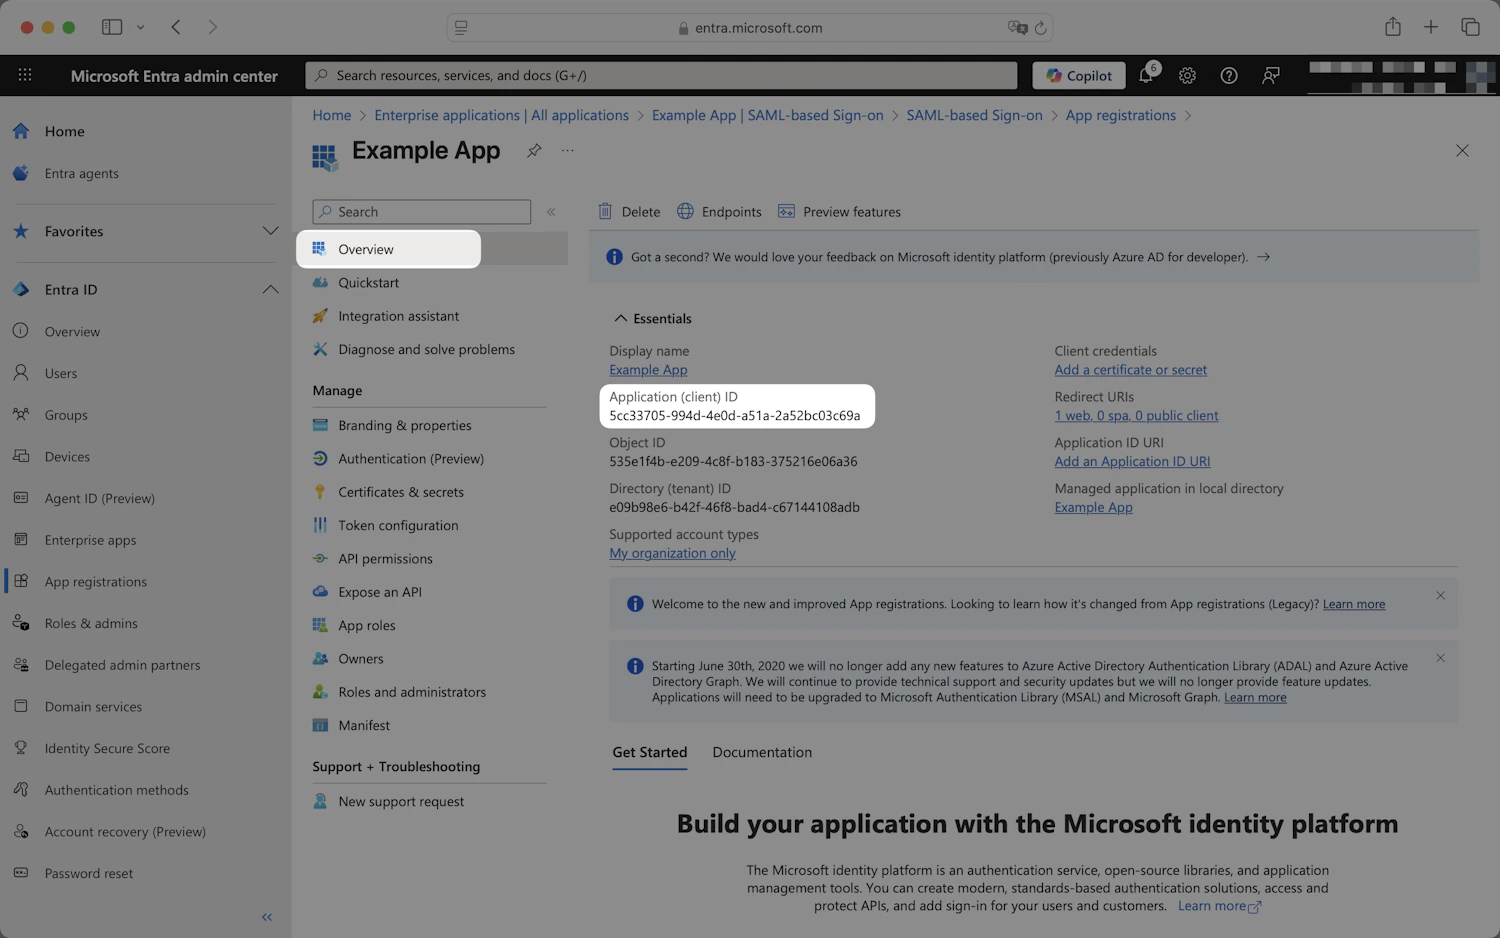
Task: Dismiss the ADAL deprecation notice banner
Action: (x=1440, y=658)
